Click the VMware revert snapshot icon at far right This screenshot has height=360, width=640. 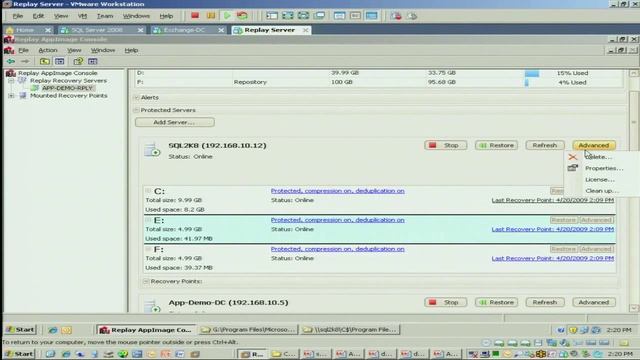tap(412, 16)
